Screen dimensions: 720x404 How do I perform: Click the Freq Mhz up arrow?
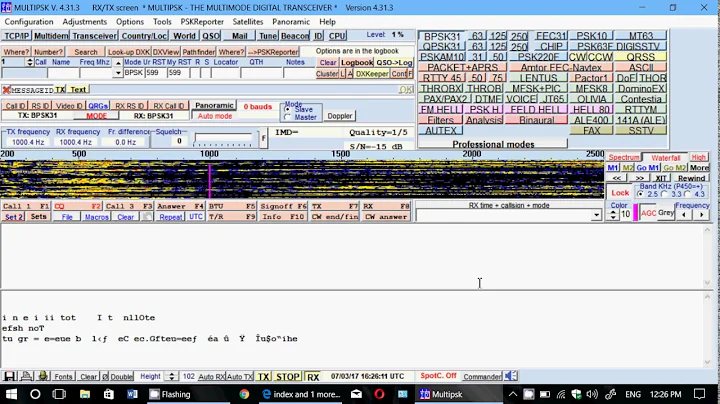click(118, 63)
